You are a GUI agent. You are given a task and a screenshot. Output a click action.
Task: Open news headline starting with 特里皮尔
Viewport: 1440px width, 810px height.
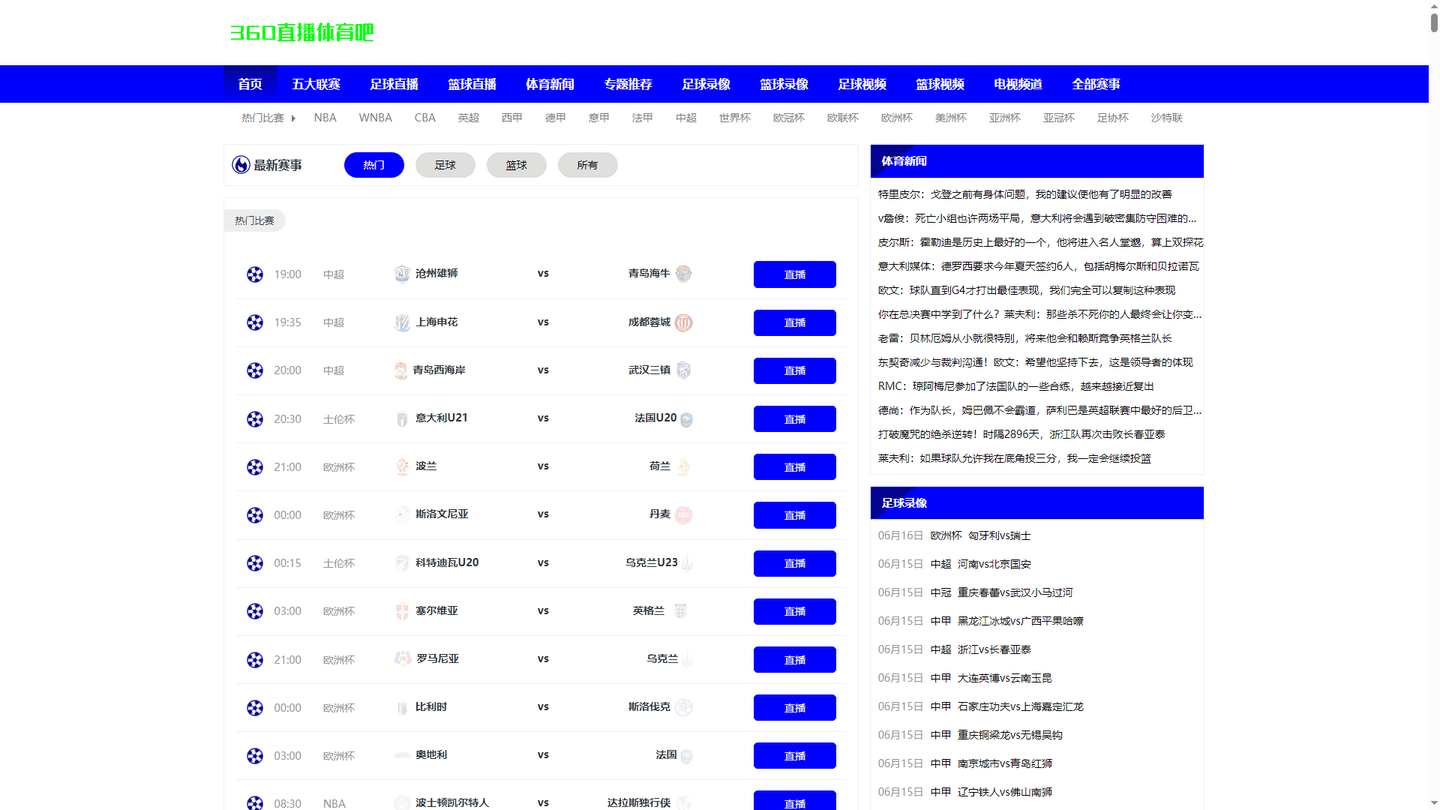coord(1025,194)
